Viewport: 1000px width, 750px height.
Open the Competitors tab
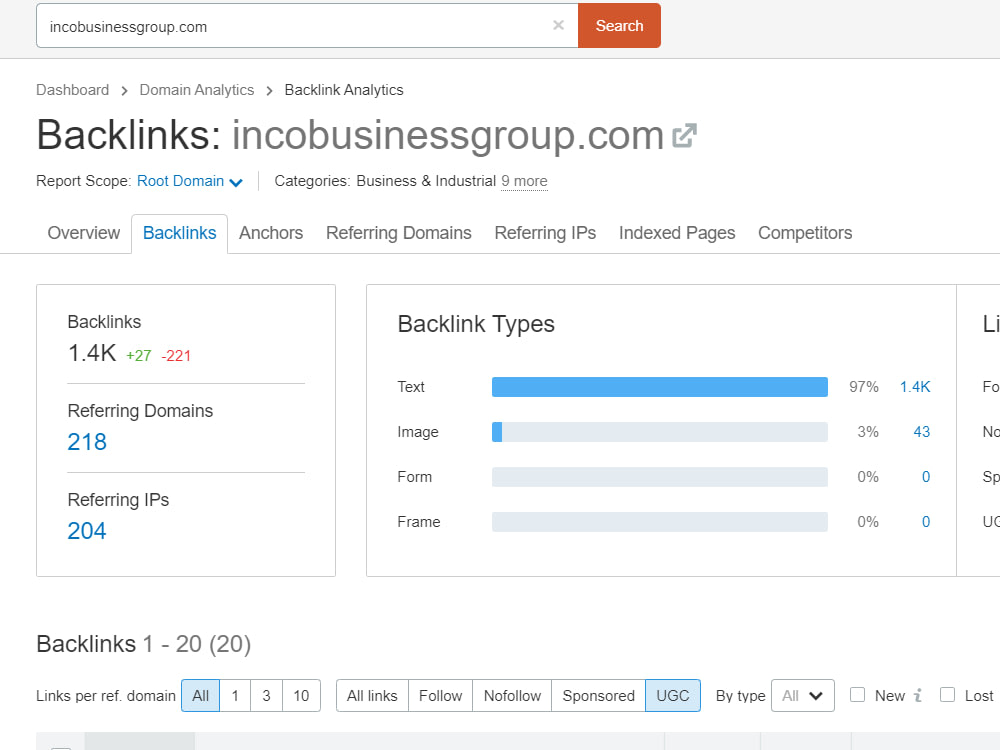[x=805, y=233]
